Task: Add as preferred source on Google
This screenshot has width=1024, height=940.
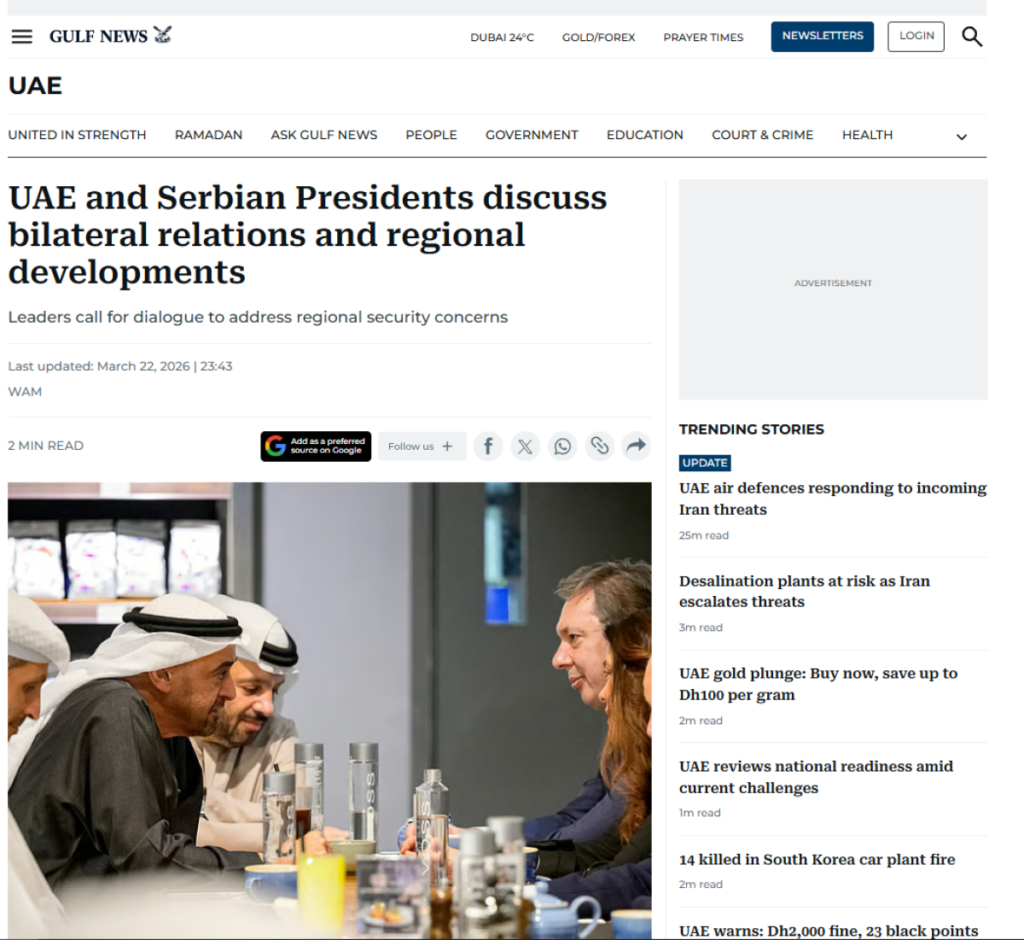Action: pos(316,446)
